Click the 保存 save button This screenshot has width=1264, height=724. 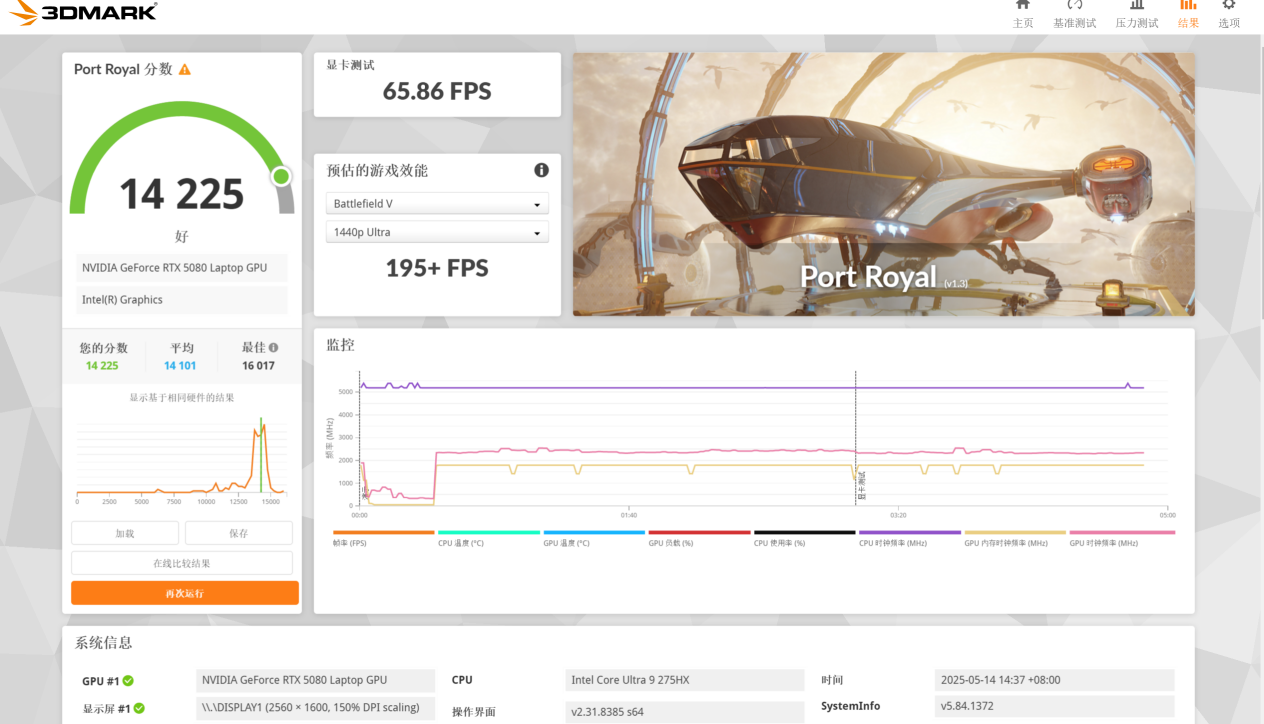pyautogui.click(x=239, y=533)
